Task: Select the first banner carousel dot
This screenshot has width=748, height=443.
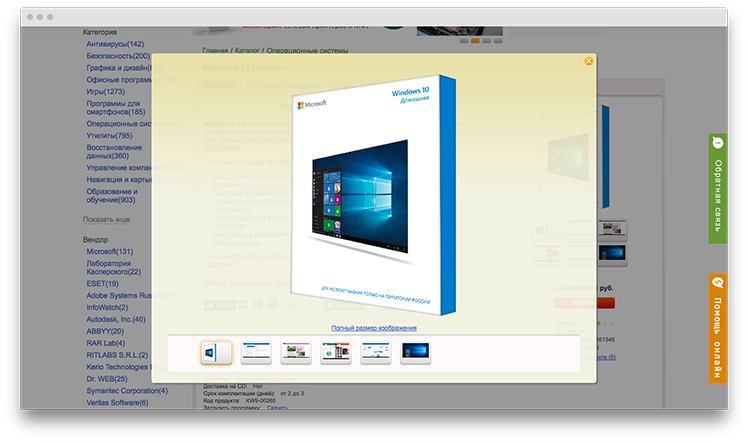Action: coord(464,41)
